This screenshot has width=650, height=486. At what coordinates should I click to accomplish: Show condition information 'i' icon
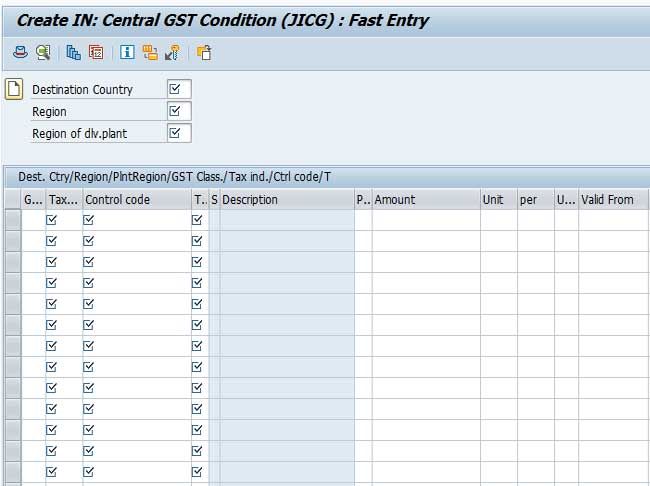pyautogui.click(x=127, y=53)
